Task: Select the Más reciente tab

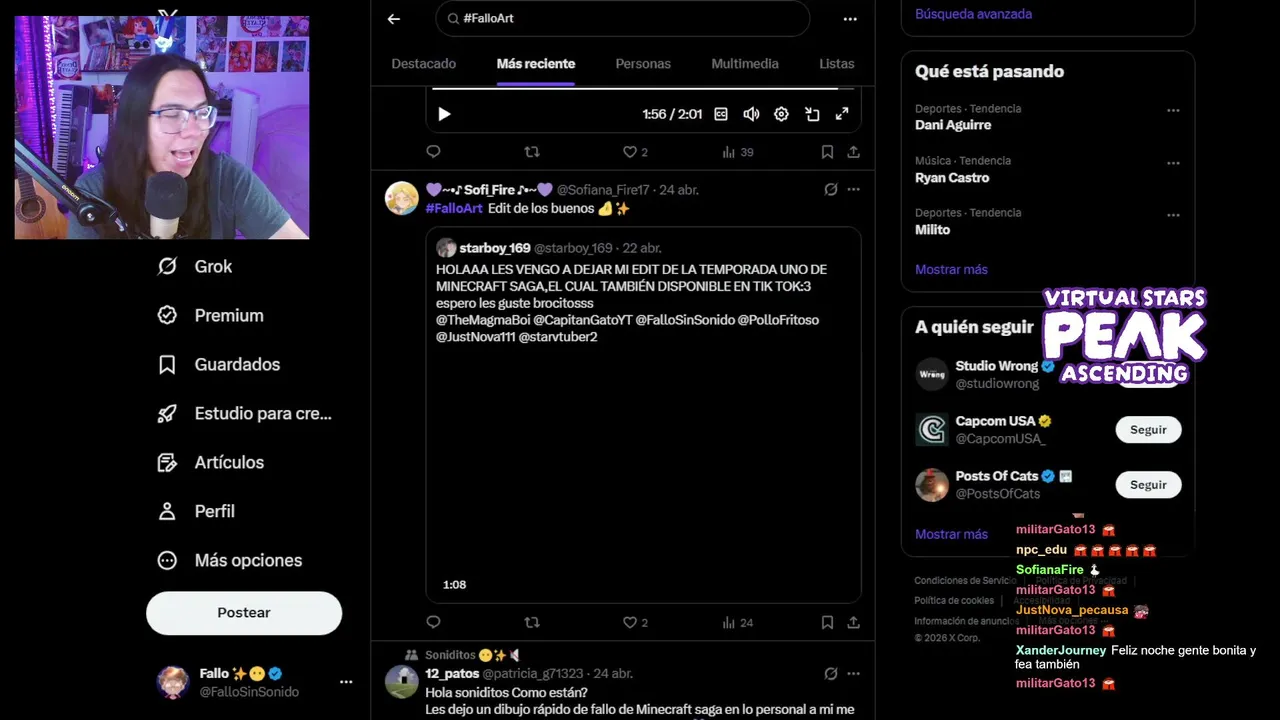Action: tap(536, 63)
